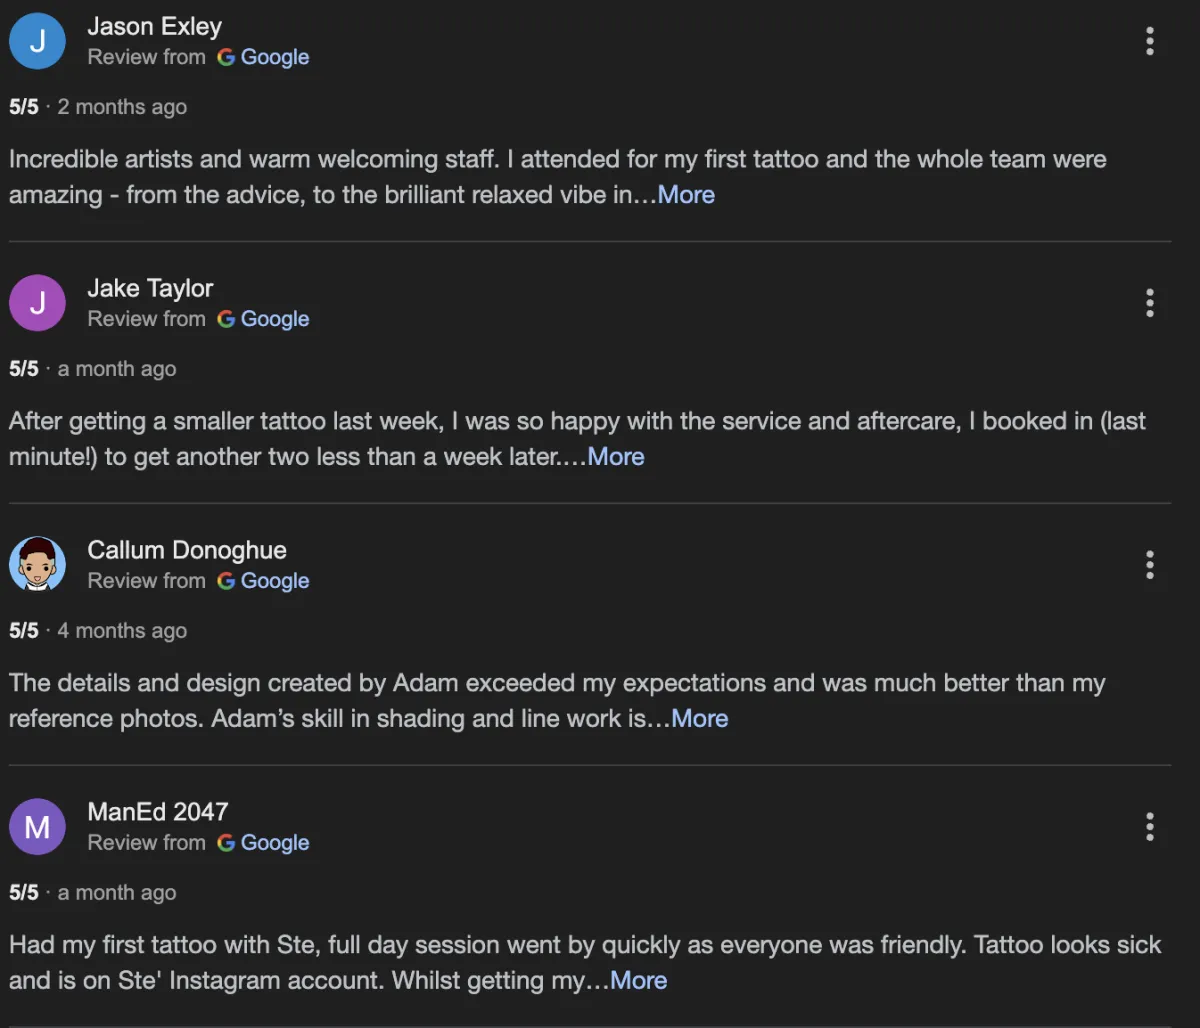Click Callum Donoghue's cartoon profile picture
This screenshot has width=1200, height=1028.
[x=37, y=565]
